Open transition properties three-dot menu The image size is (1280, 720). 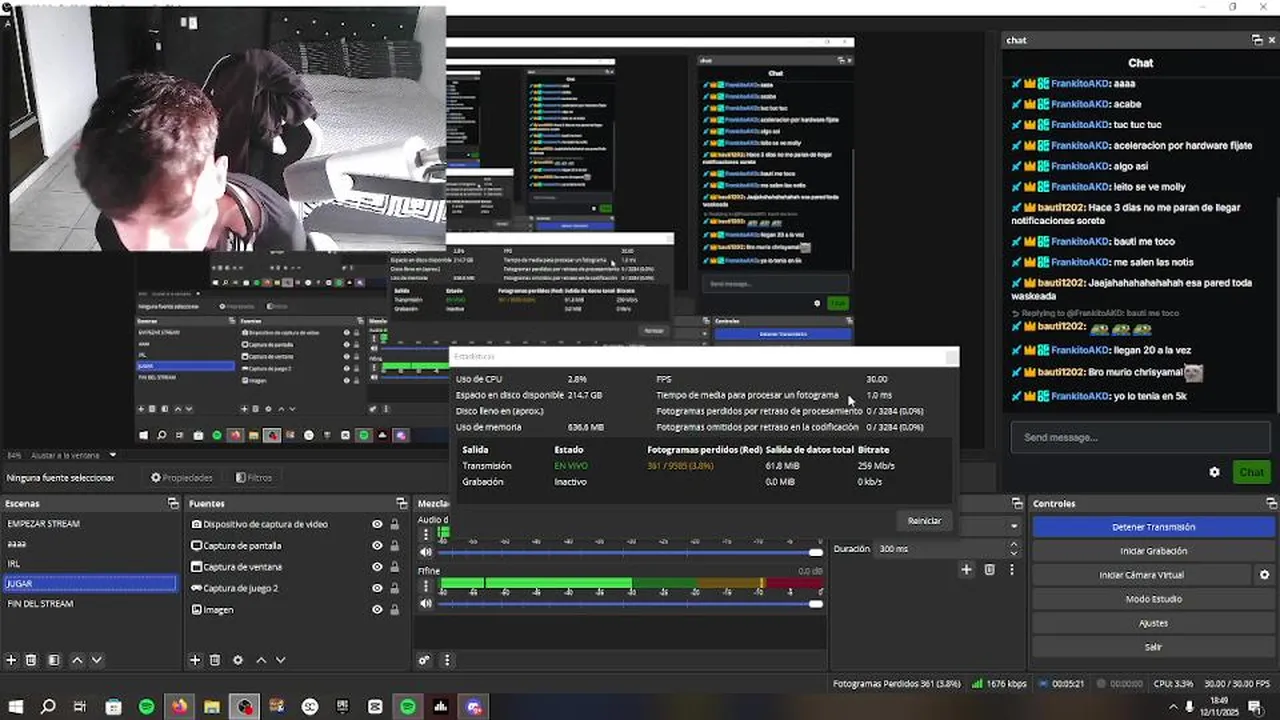click(x=1011, y=569)
